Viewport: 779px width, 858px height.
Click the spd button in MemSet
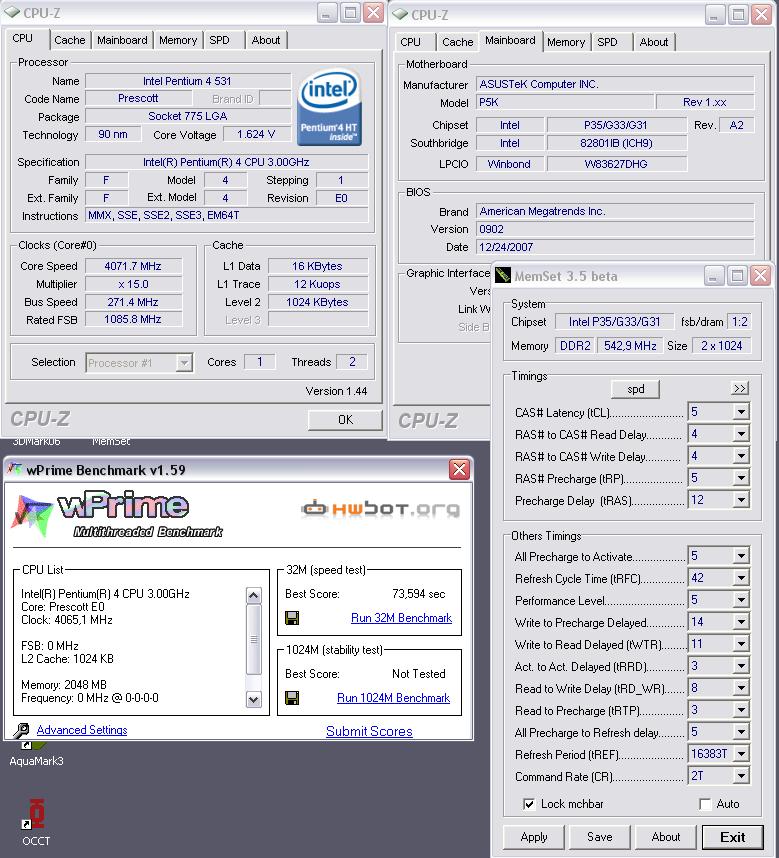pyautogui.click(x=636, y=389)
